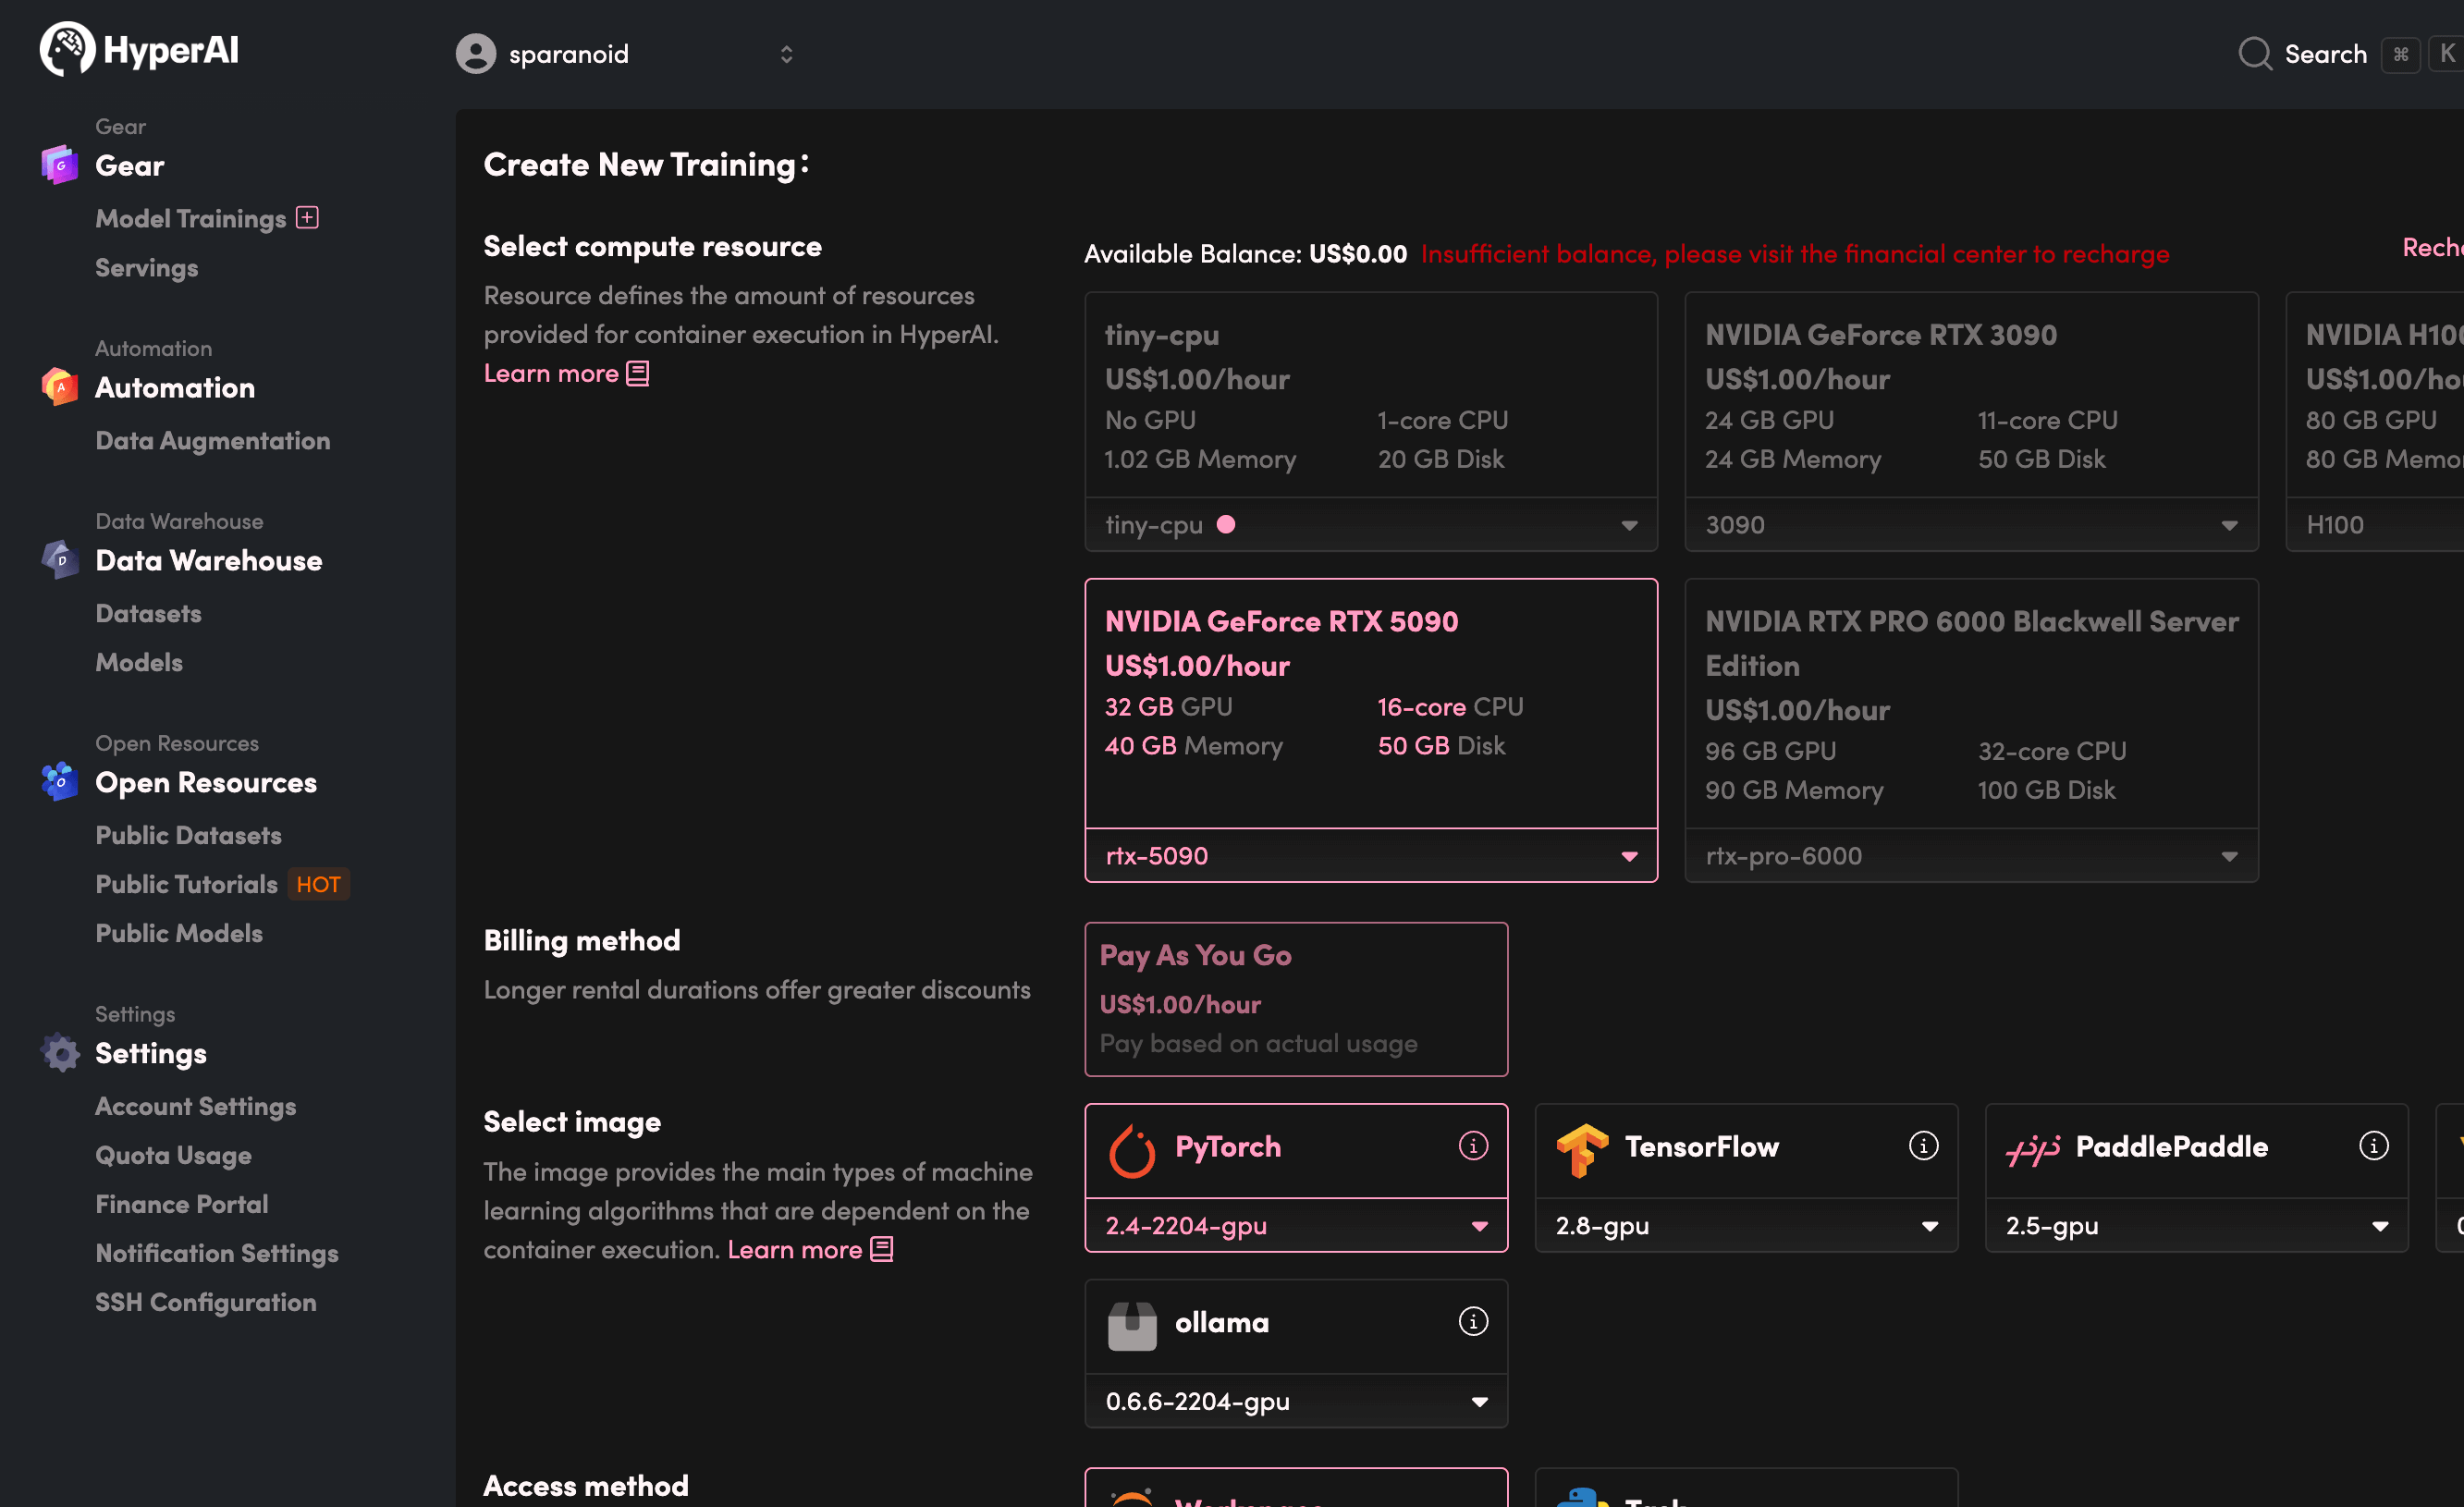Click the HyperAI logo icon

[x=67, y=48]
